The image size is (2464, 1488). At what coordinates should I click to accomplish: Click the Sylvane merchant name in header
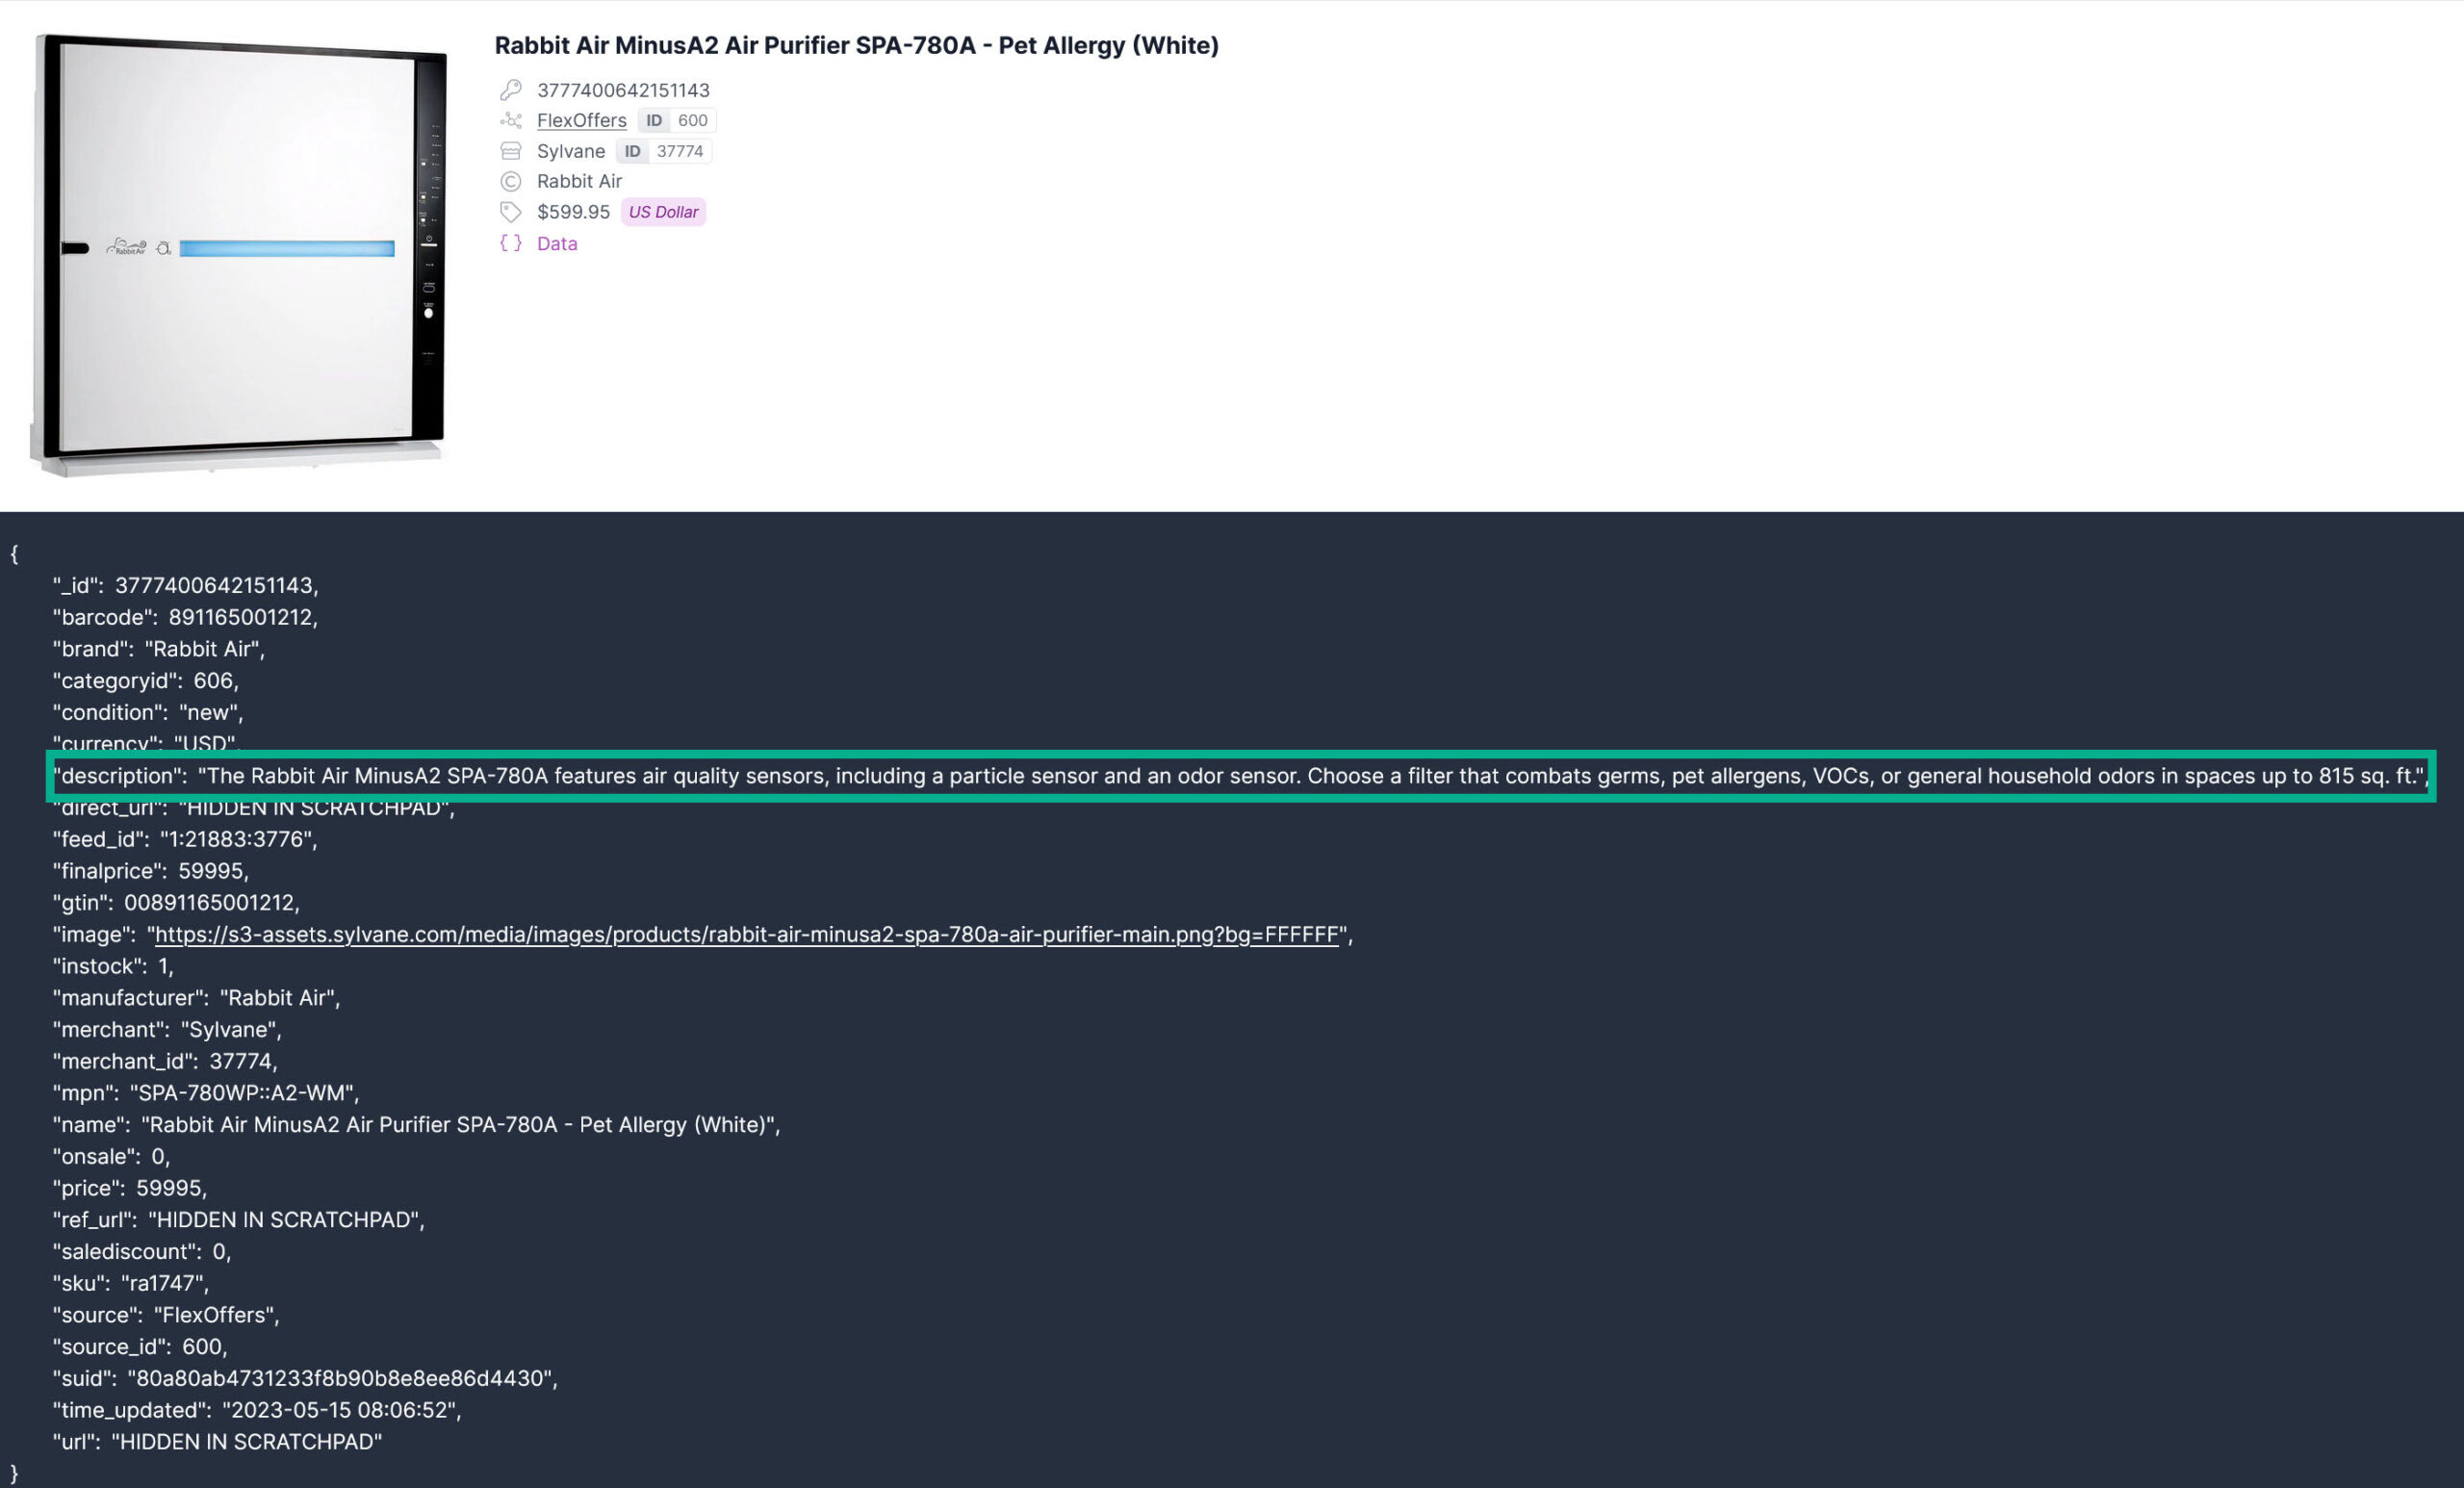click(x=571, y=151)
